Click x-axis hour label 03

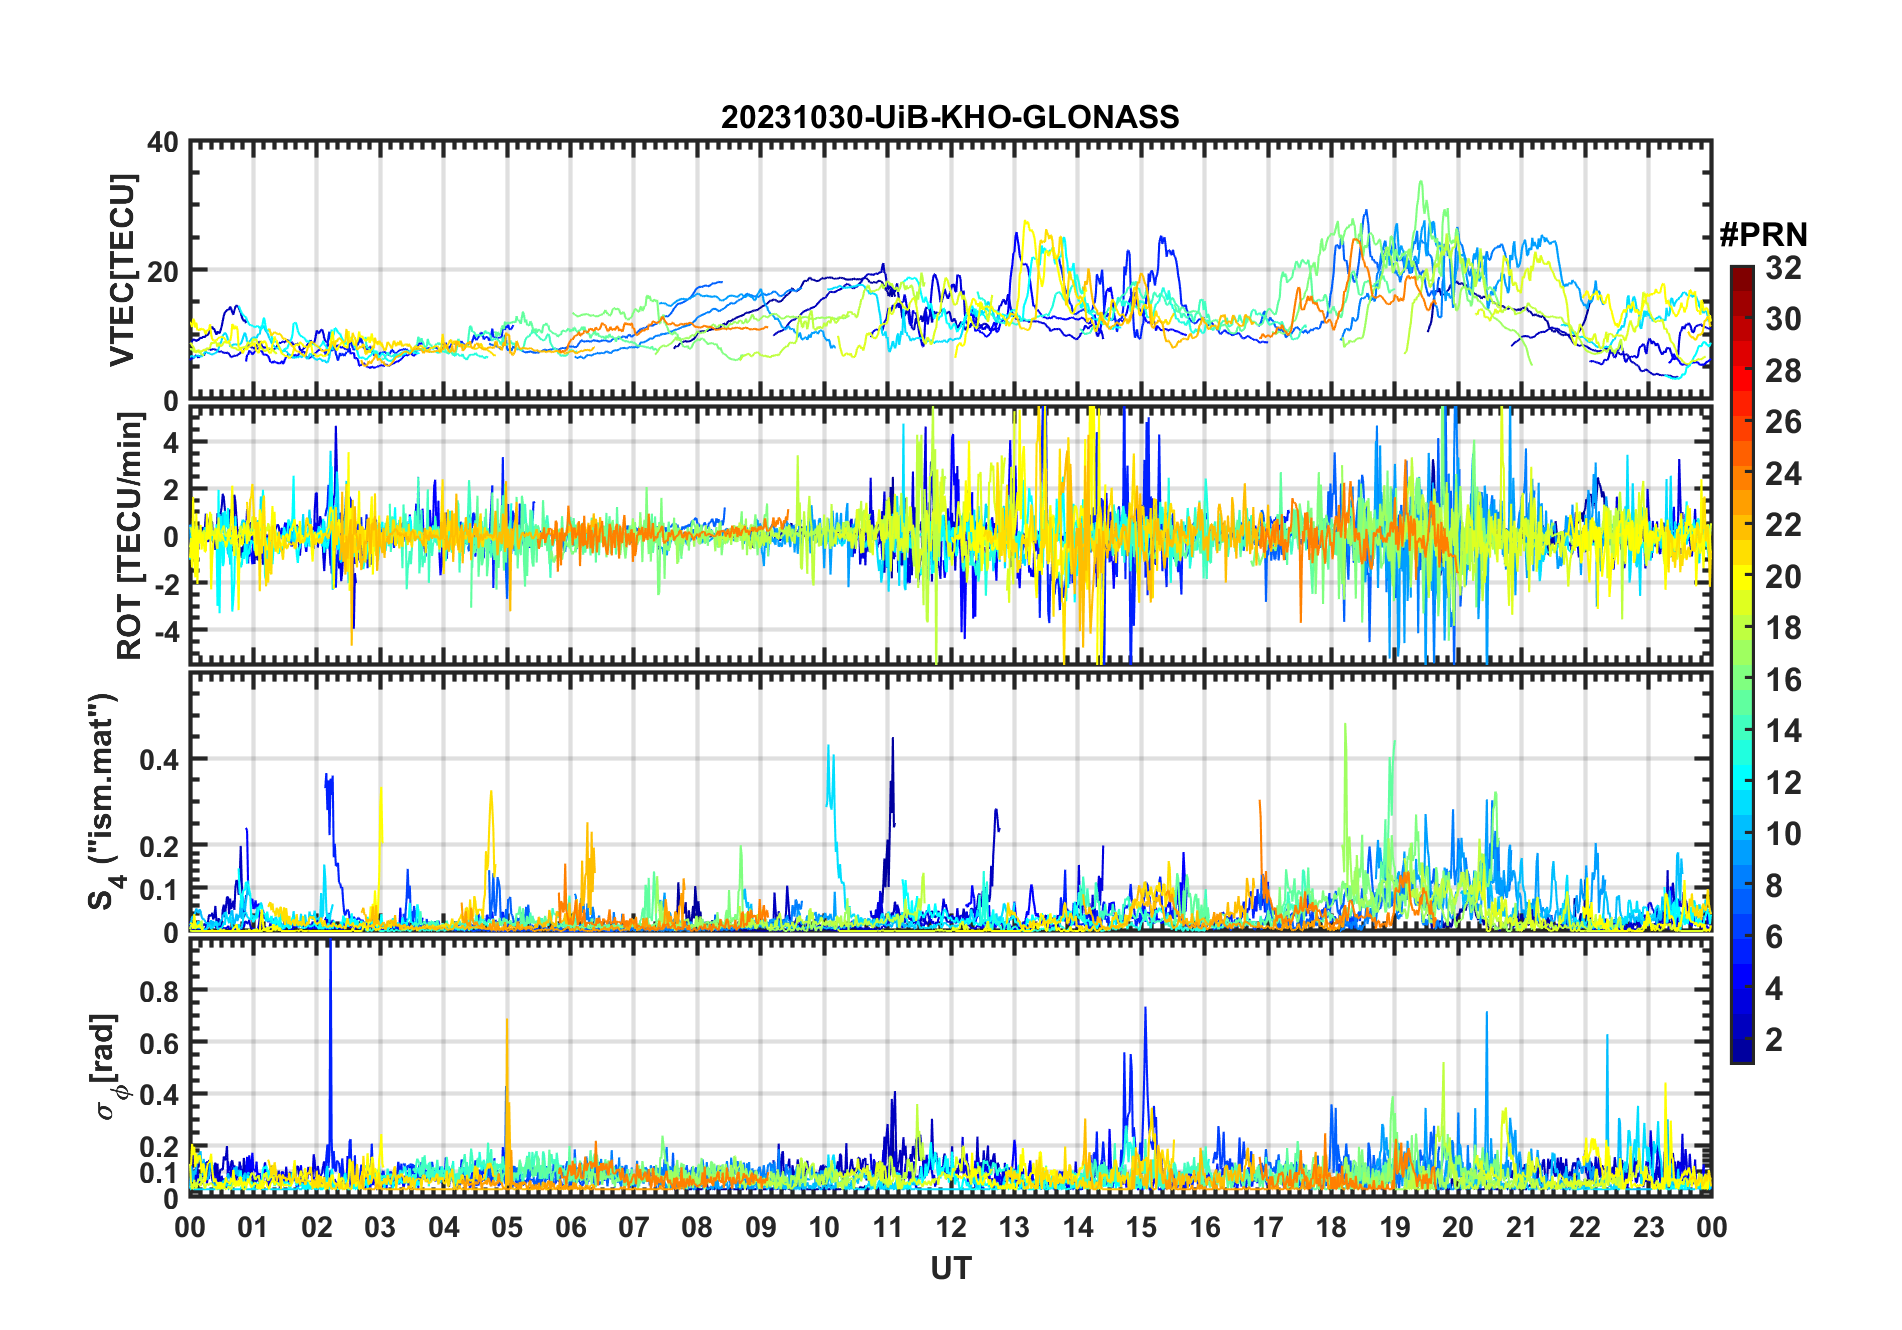point(380,1228)
